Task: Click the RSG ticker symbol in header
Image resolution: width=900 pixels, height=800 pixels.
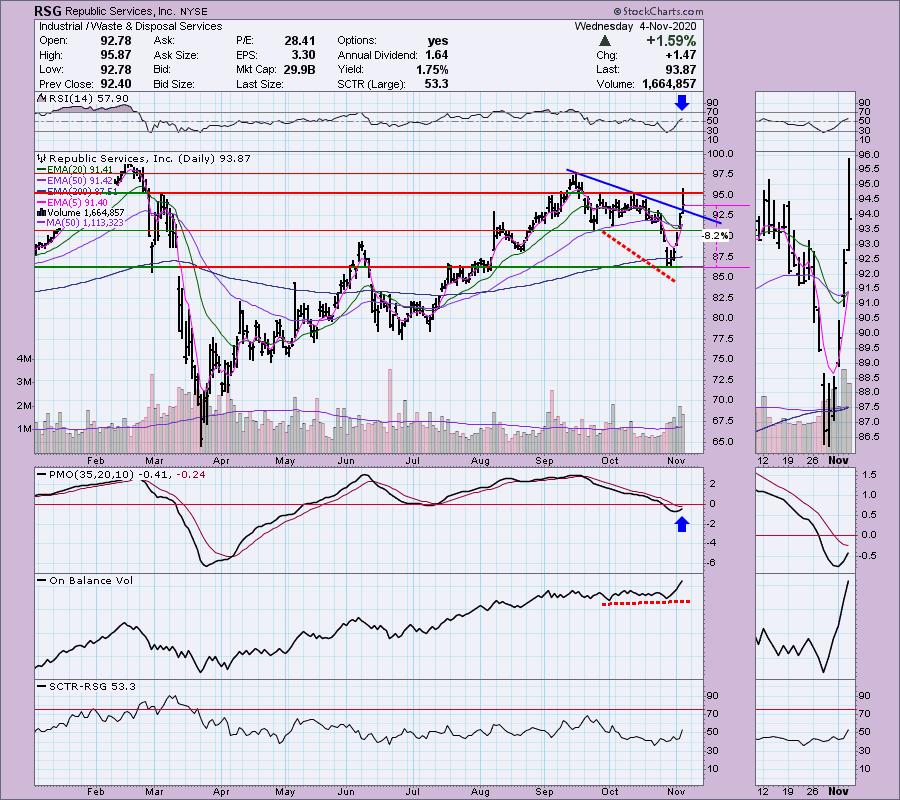Action: (48, 11)
